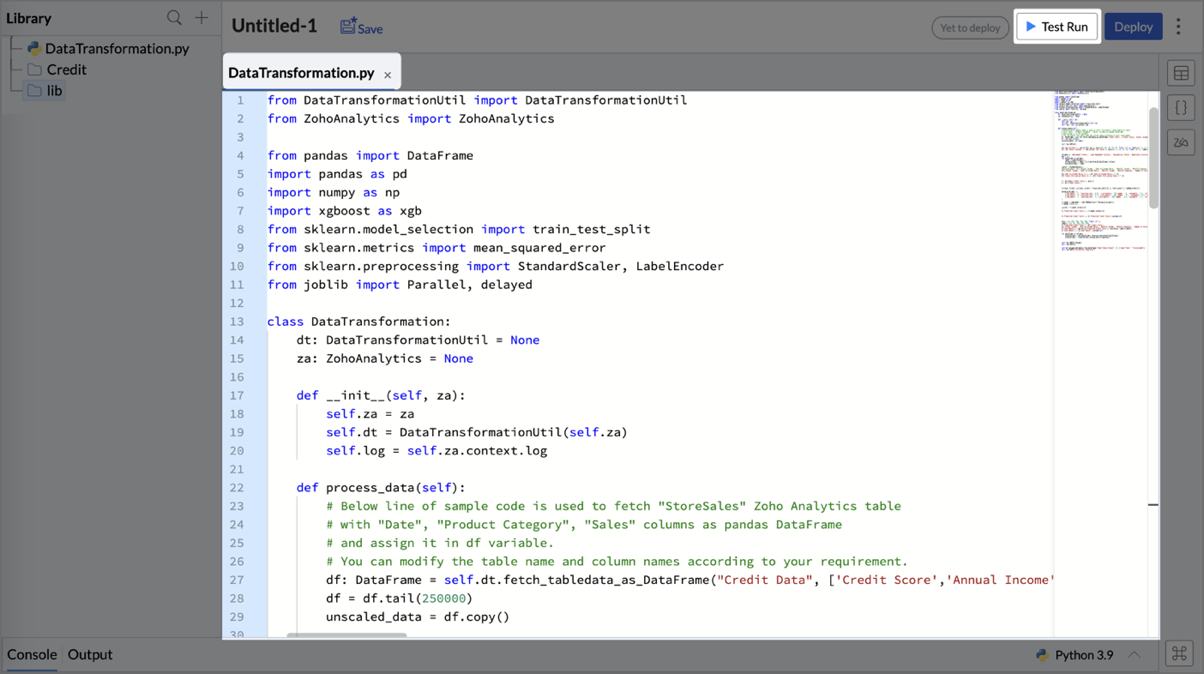Click the Test Run button
1204x674 pixels.
[x=1057, y=27]
